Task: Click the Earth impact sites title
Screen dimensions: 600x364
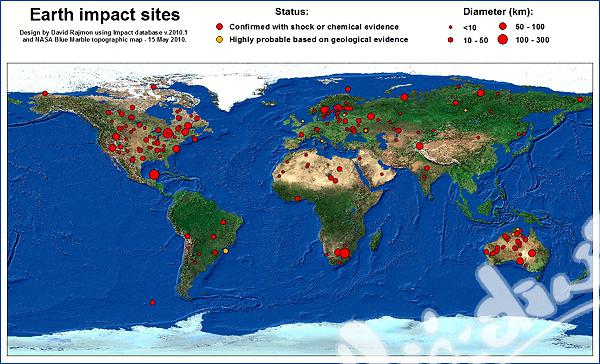Action: pos(105,15)
